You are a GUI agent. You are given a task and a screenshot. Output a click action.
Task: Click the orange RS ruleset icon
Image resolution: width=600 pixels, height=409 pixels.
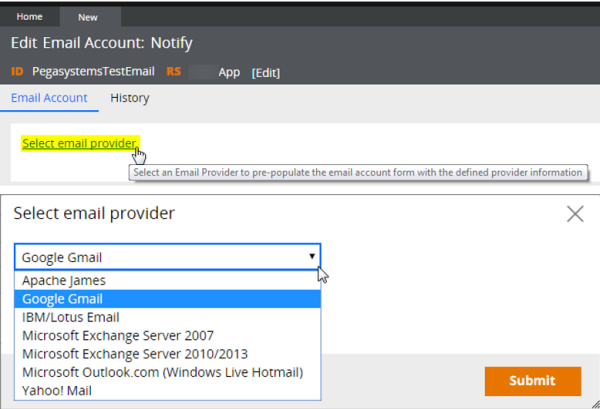(x=174, y=72)
